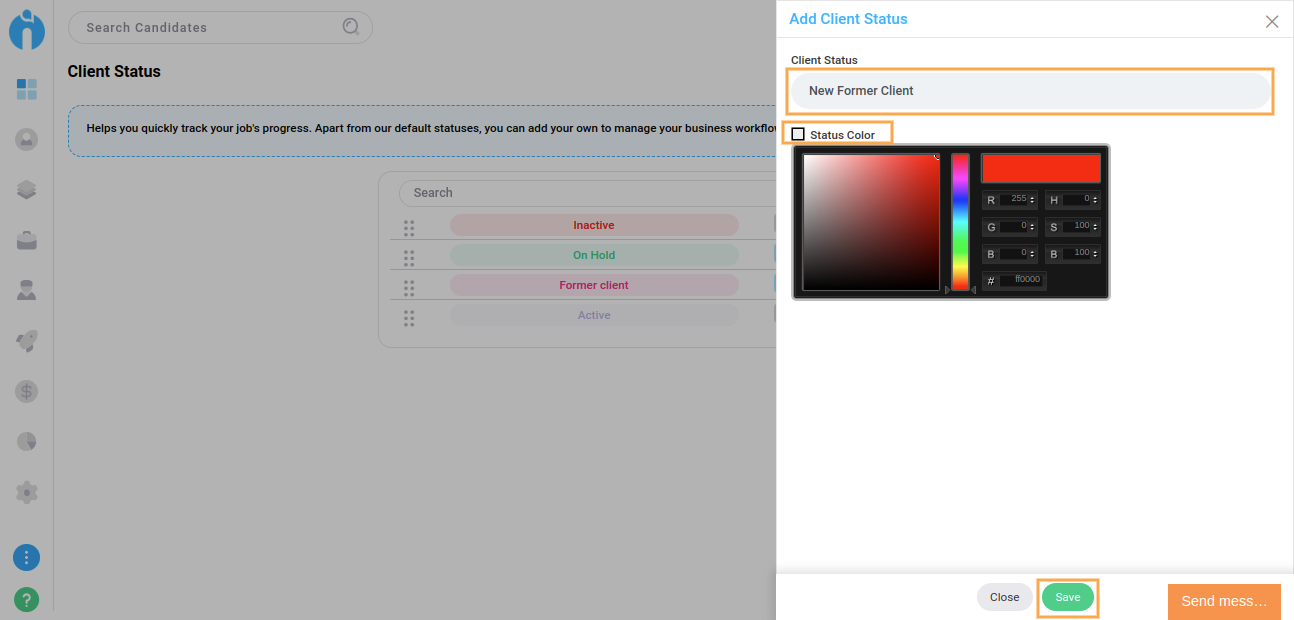Click the briefcase jobs icon in sidebar
Viewport: 1294px width, 620px height.
pos(27,240)
